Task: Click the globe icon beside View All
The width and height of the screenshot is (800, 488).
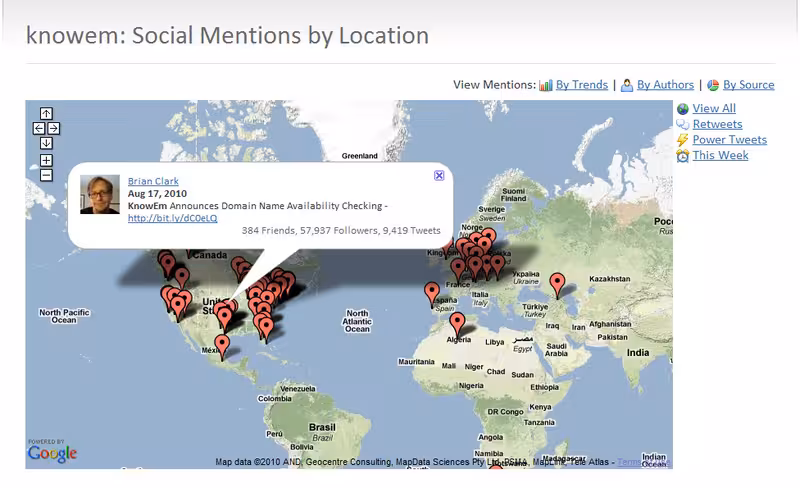Action: coord(683,109)
